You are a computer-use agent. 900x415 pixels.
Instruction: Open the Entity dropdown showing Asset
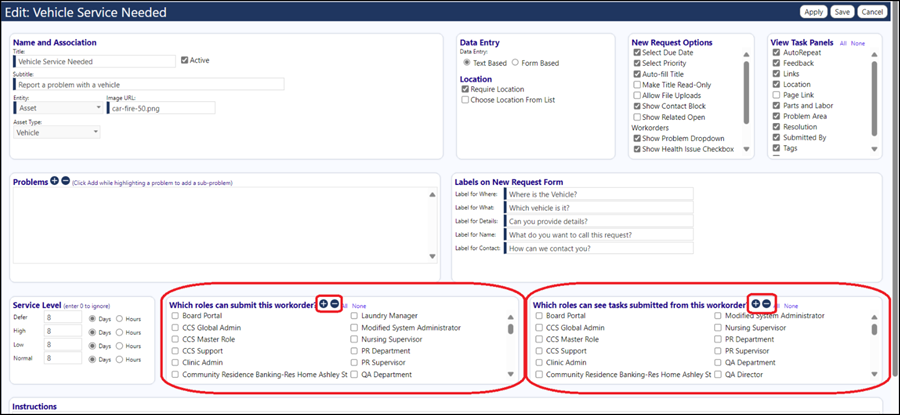click(57, 107)
